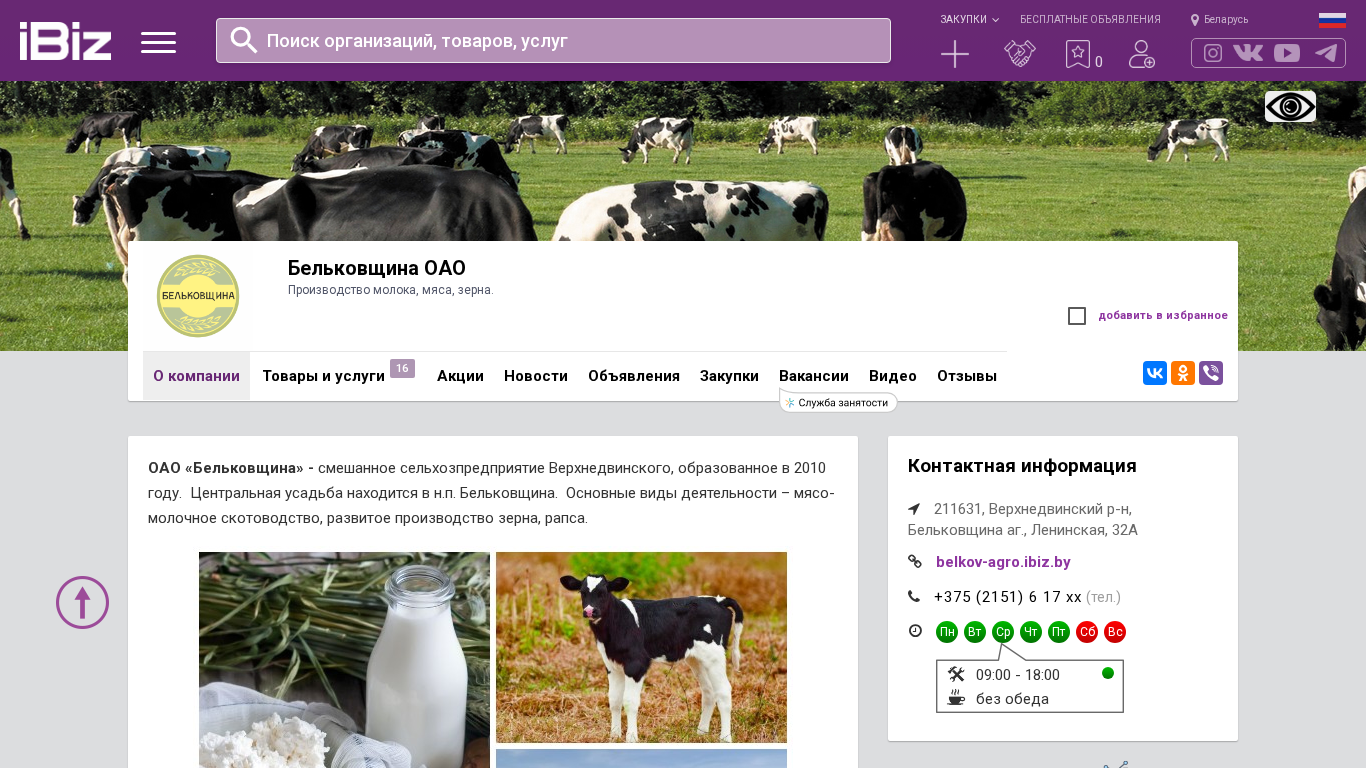This screenshot has width=1366, height=768.
Task: Click the scroll-to-top arrow button
Action: point(82,602)
